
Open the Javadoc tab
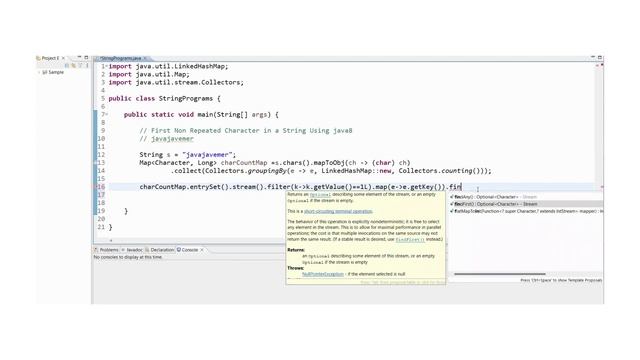pos(132,250)
